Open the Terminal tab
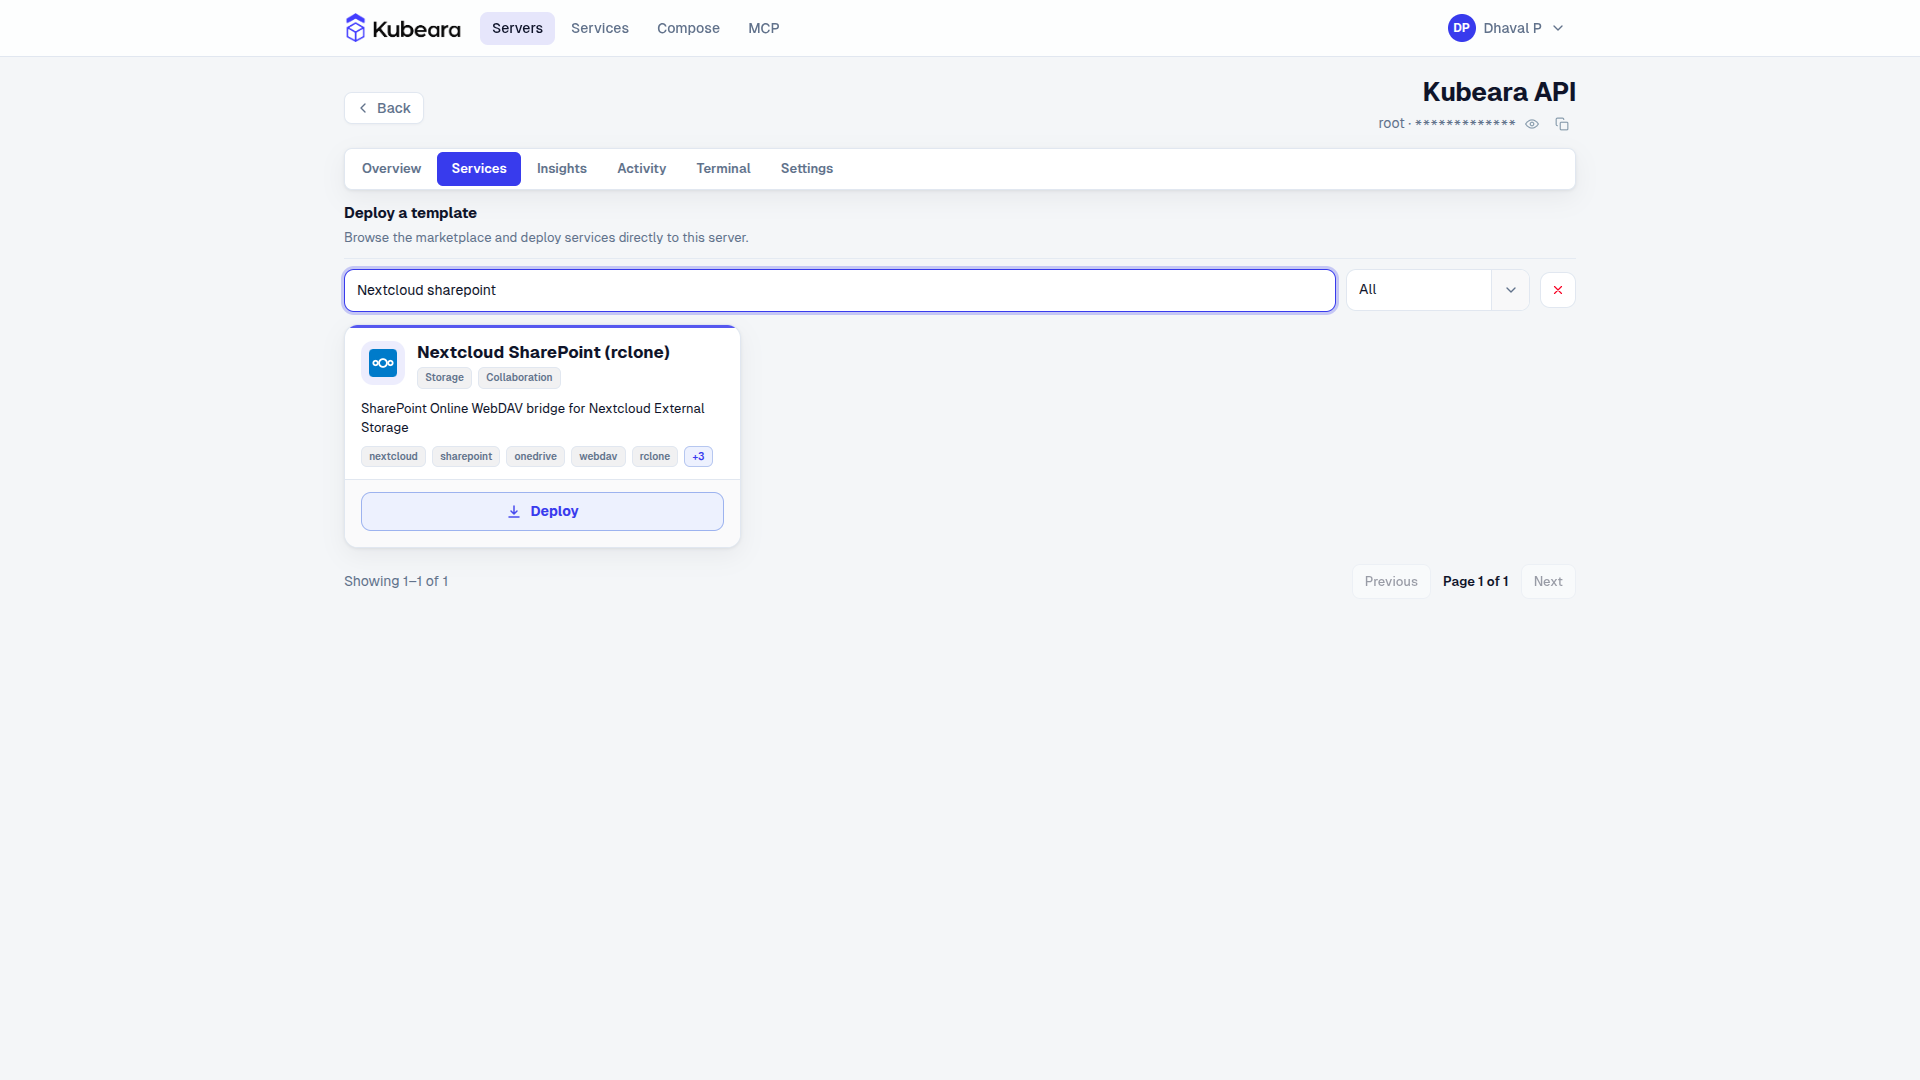Image resolution: width=1920 pixels, height=1080 pixels. [723, 169]
